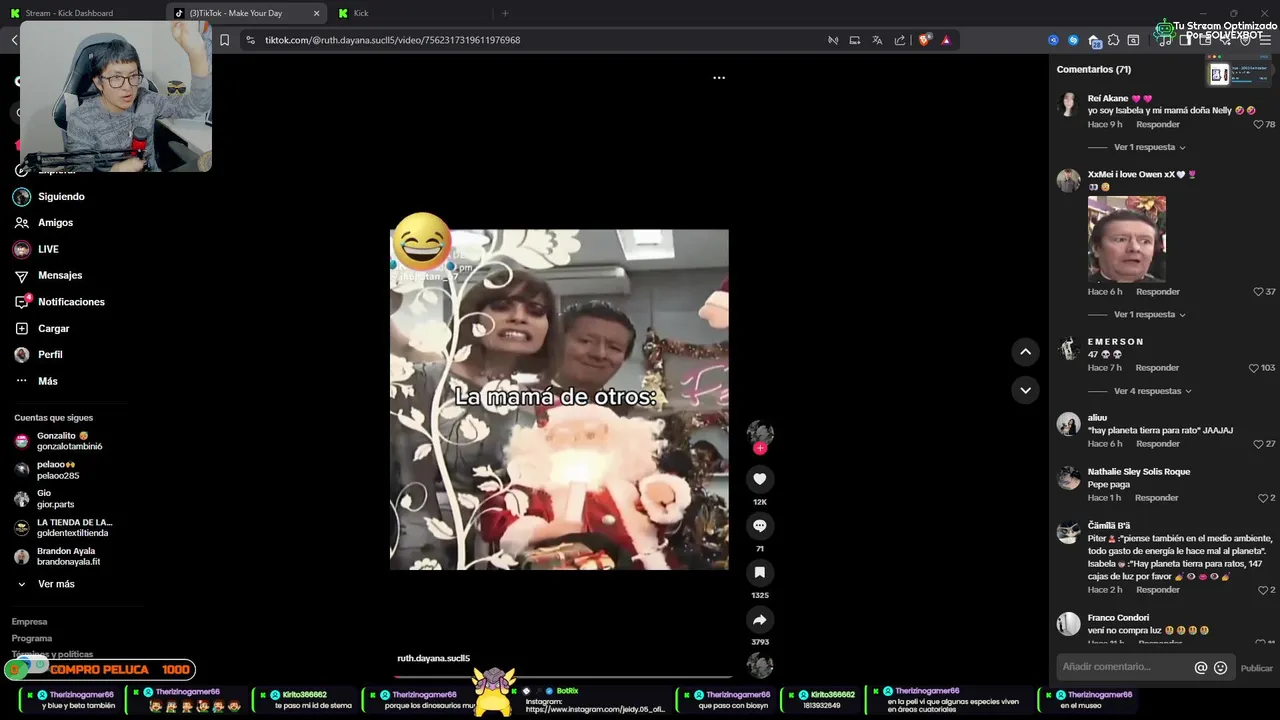Open comments via the speech bubble icon
The height and width of the screenshot is (720, 1280).
pyautogui.click(x=760, y=526)
